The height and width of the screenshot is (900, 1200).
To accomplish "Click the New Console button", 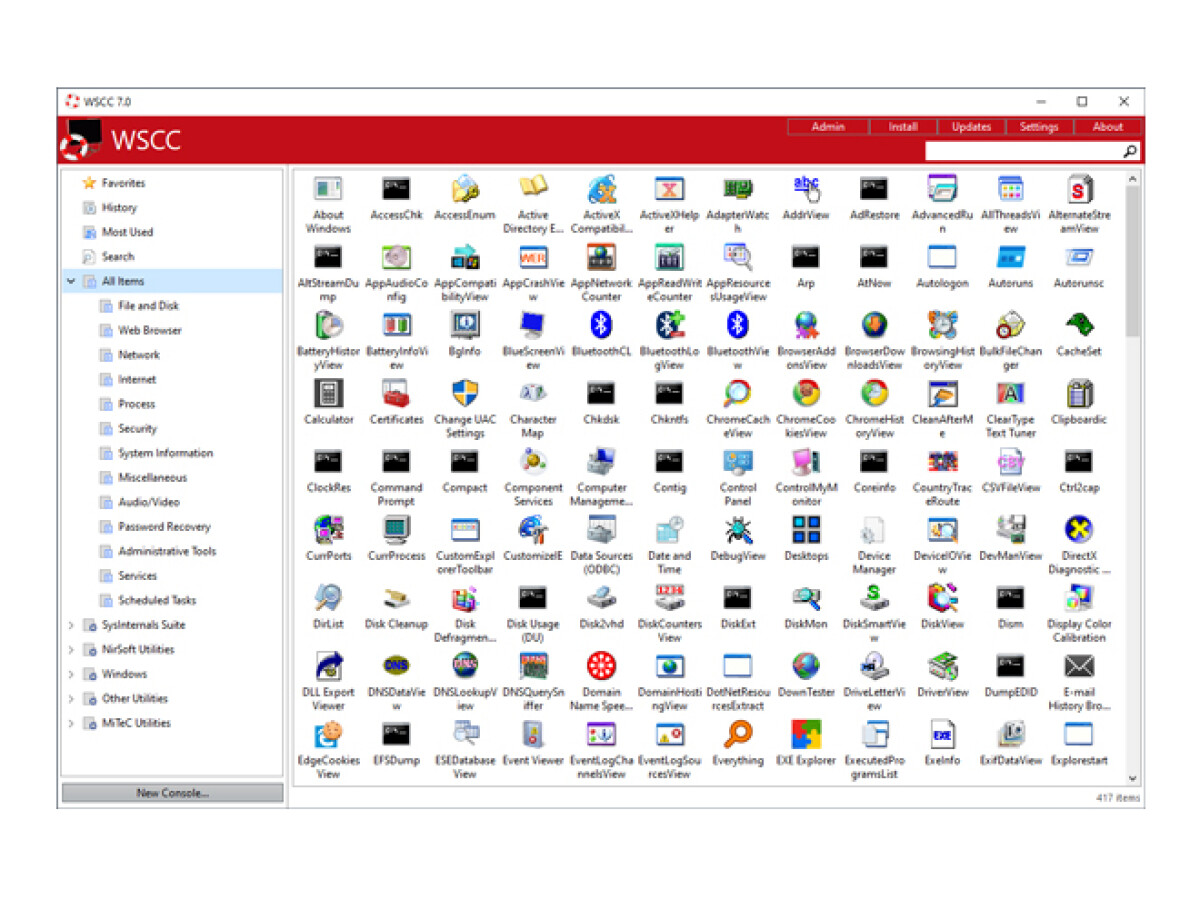I will pyautogui.click(x=172, y=793).
